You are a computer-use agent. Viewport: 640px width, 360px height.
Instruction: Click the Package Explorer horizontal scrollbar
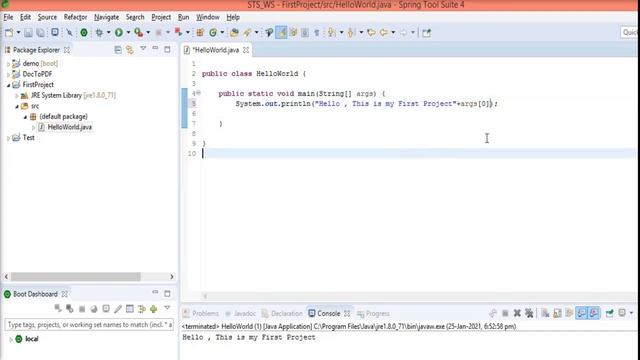[76, 277]
